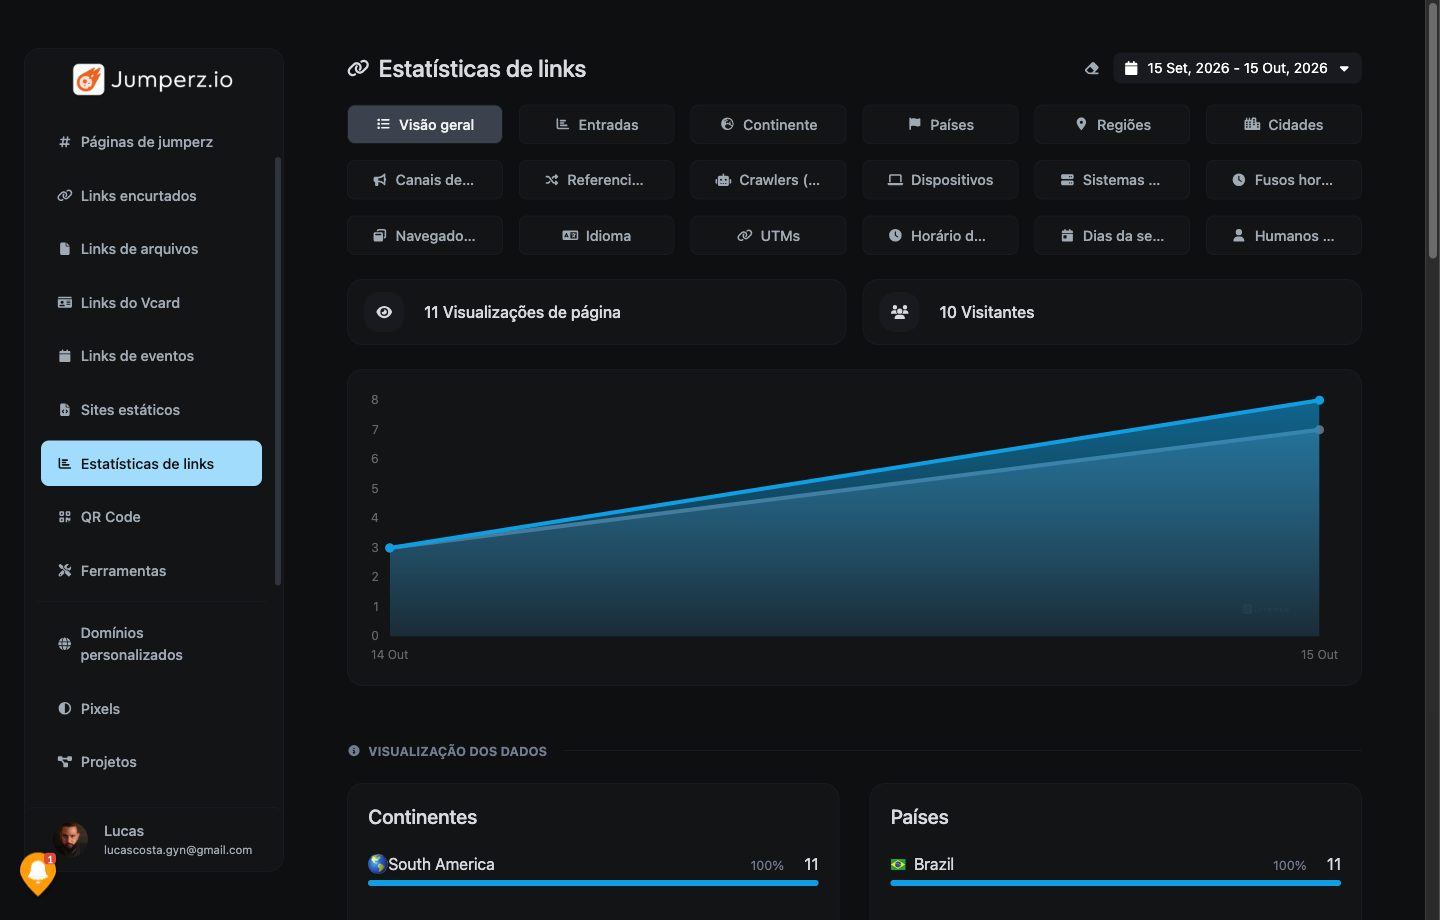Open the UTMs tab
The image size is (1440, 920).
[x=768, y=236]
